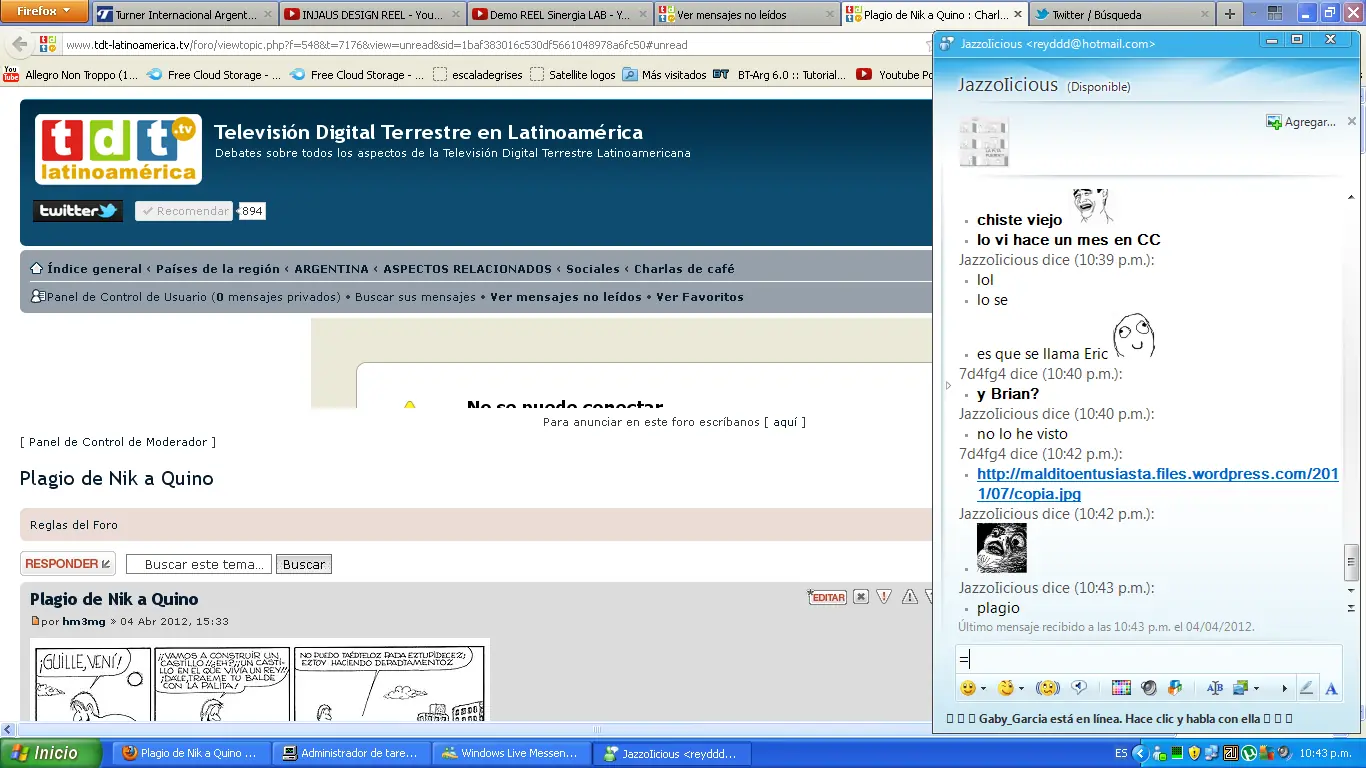Switch to Twitter / Búsqueda tab
1366x768 pixels.
pyautogui.click(x=1121, y=15)
